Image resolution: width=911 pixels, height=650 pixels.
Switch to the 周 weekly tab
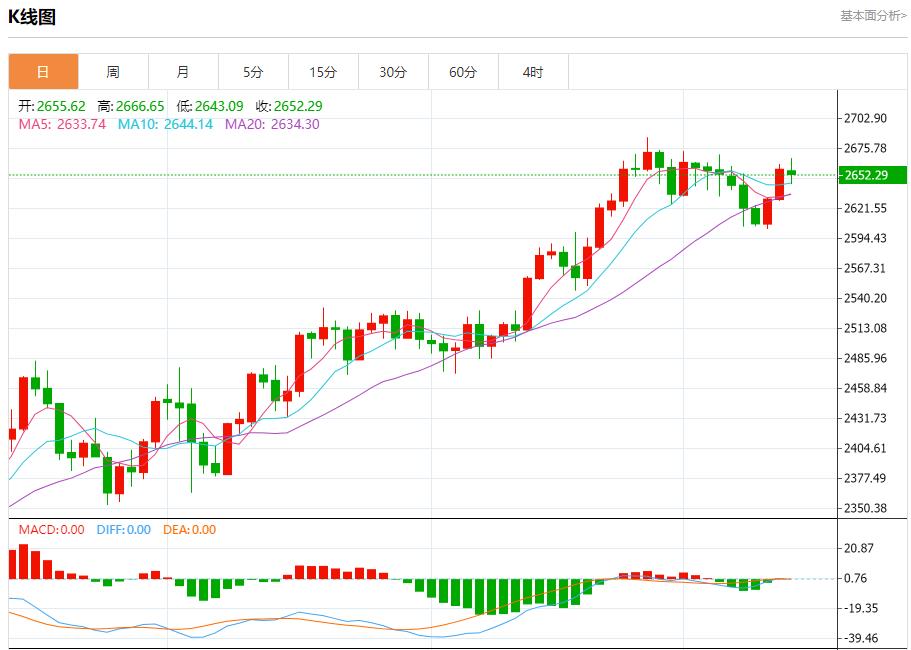tap(113, 72)
